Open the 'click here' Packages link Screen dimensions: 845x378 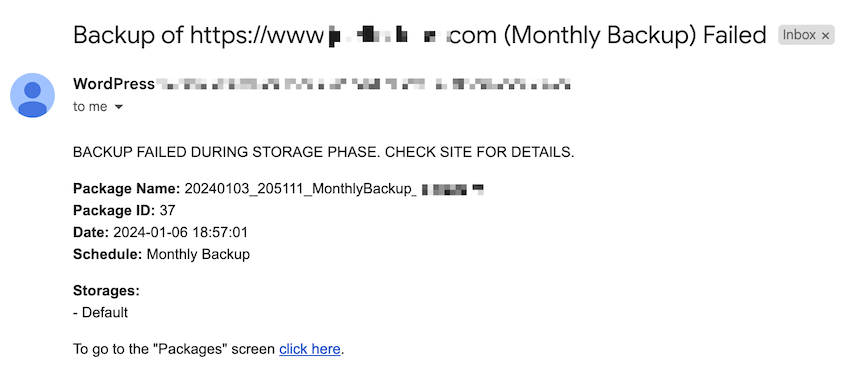(x=309, y=349)
